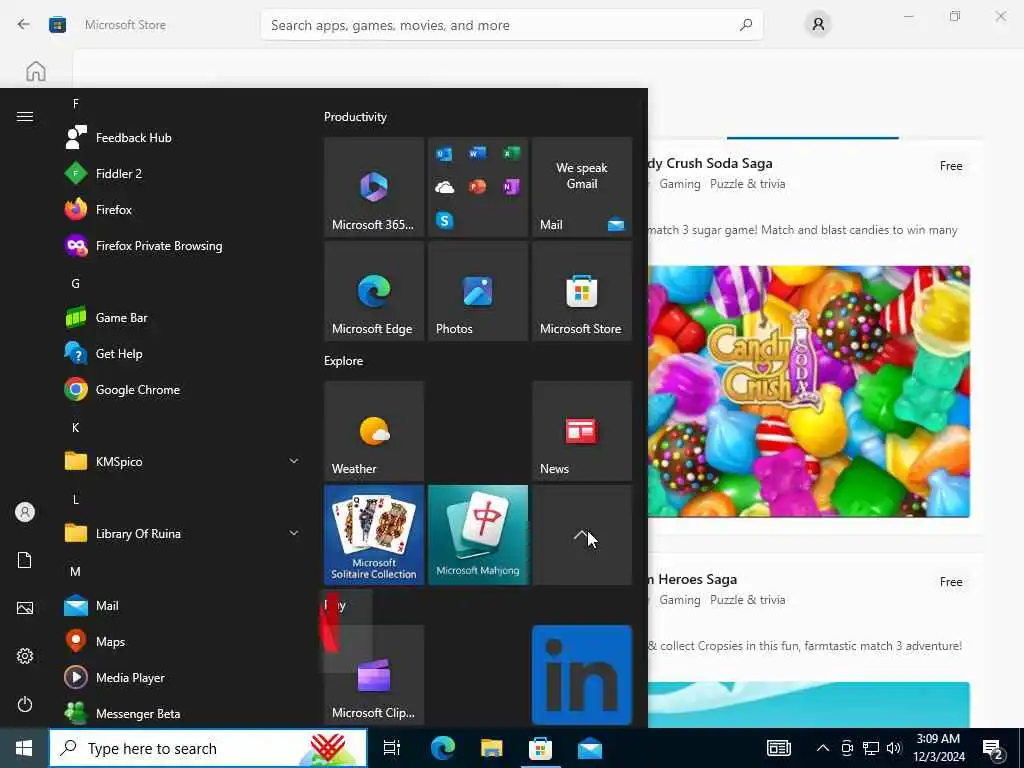Show hidden system tray icons
Screen dimensions: 1024x768
(x=823, y=748)
